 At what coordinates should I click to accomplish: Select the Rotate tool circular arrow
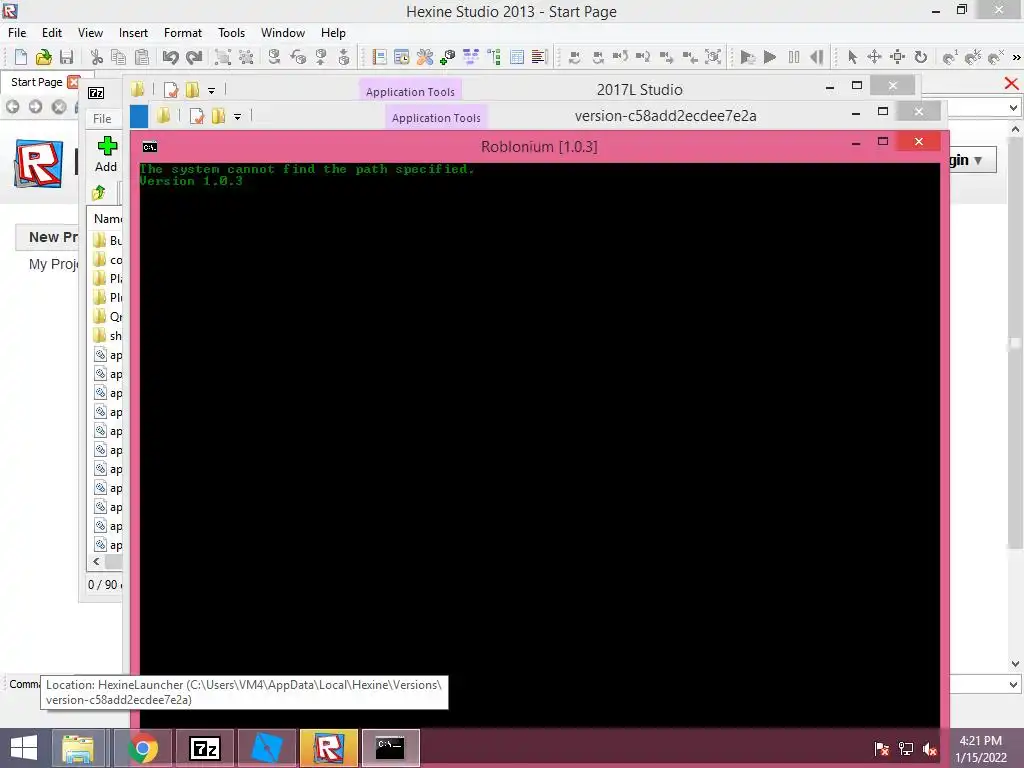pyautogui.click(x=921, y=57)
